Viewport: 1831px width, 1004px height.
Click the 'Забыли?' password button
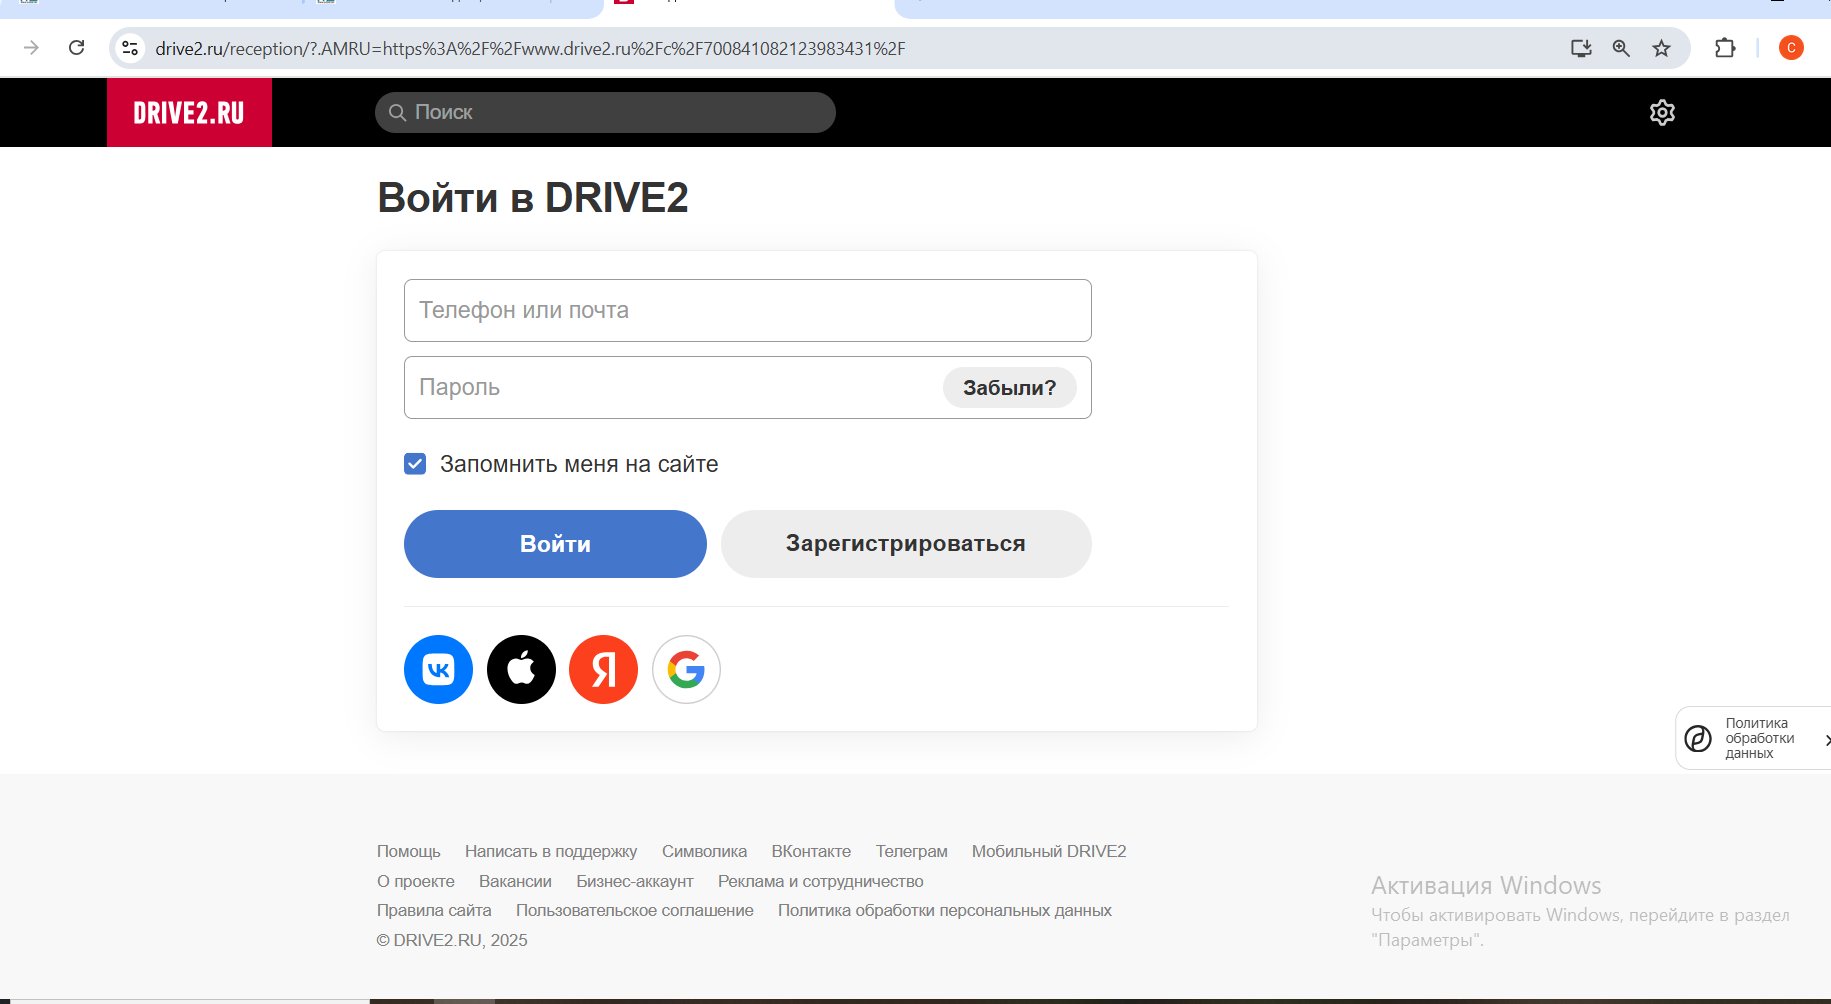[1009, 388]
